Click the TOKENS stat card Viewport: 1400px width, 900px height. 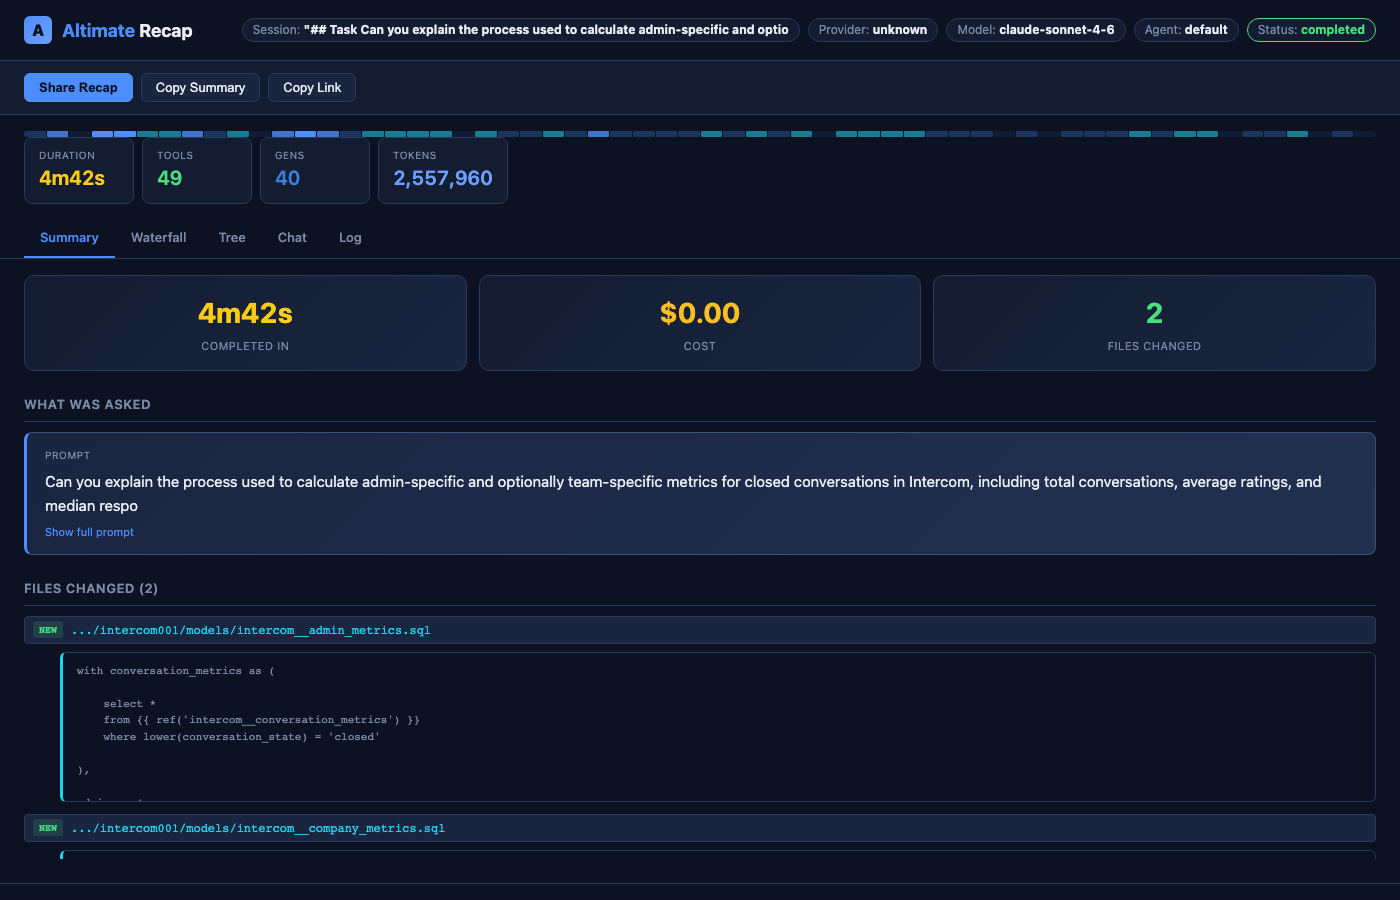pos(442,170)
